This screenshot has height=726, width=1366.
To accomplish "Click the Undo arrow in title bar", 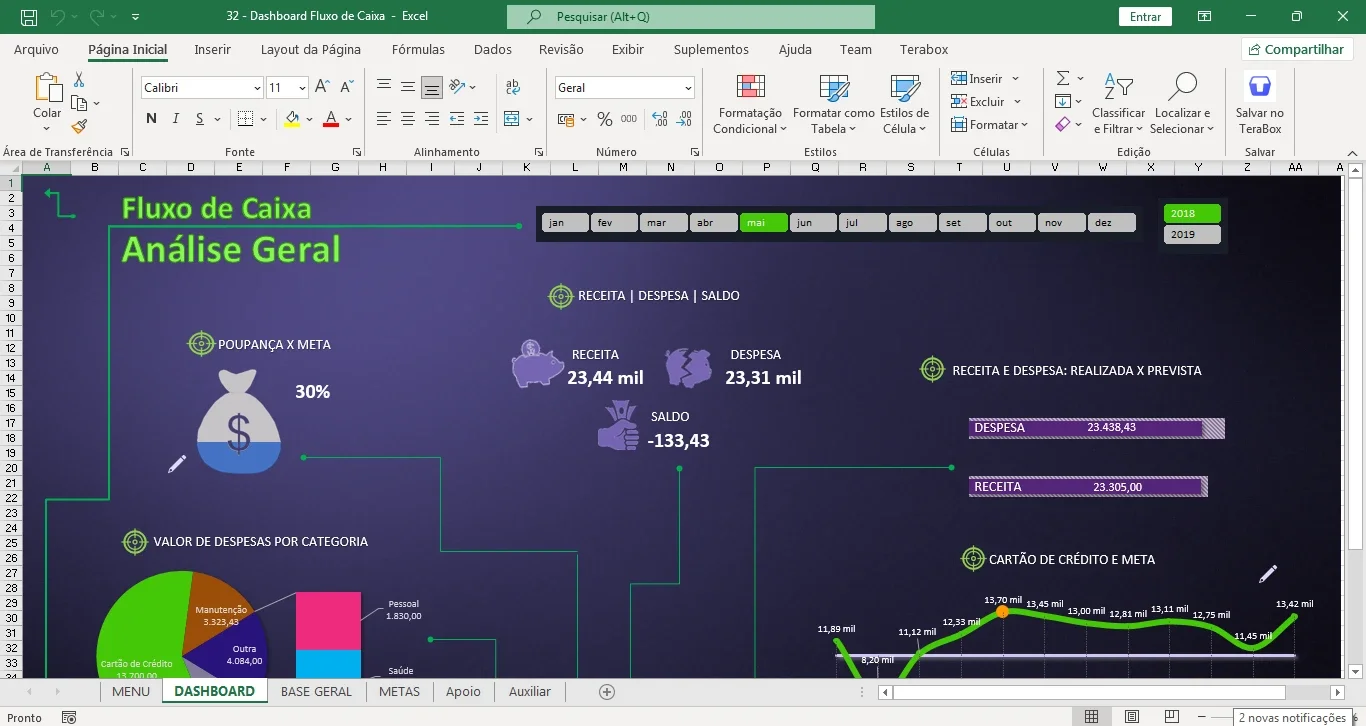I will (57, 17).
